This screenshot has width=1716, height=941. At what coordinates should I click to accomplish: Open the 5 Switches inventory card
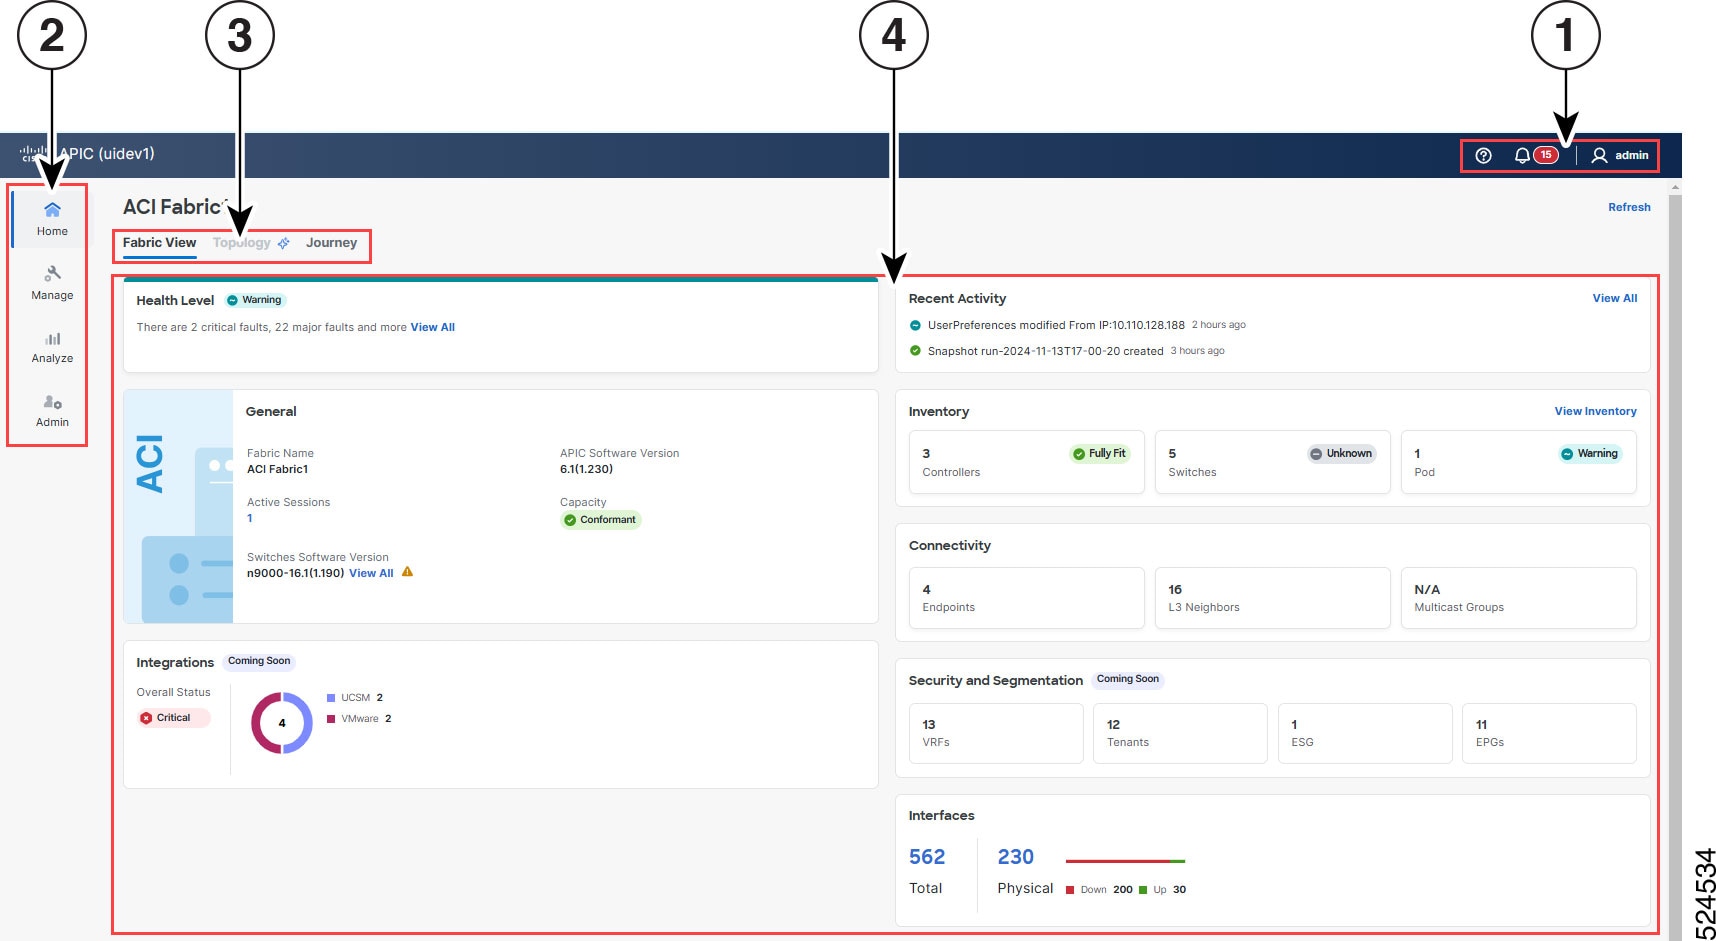point(1272,462)
